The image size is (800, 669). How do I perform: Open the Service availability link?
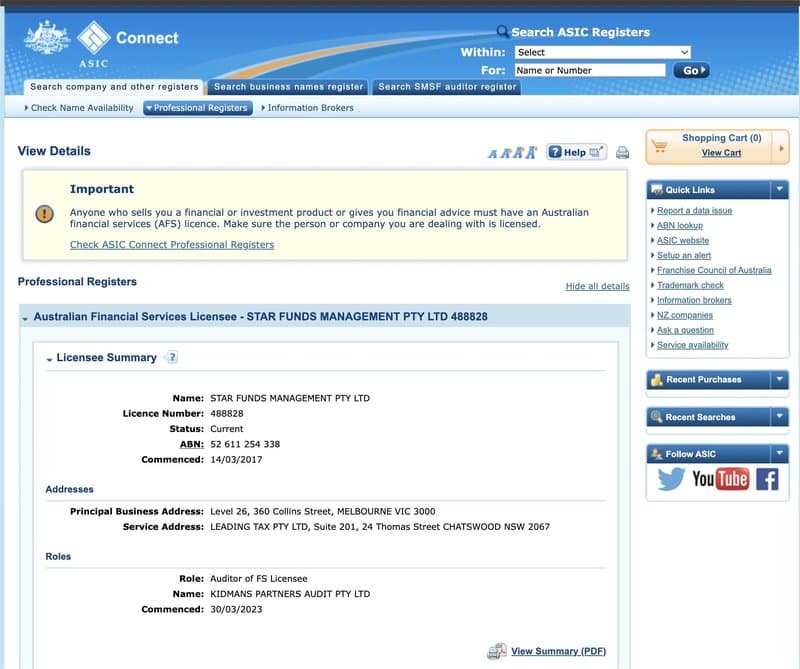click(x=692, y=345)
